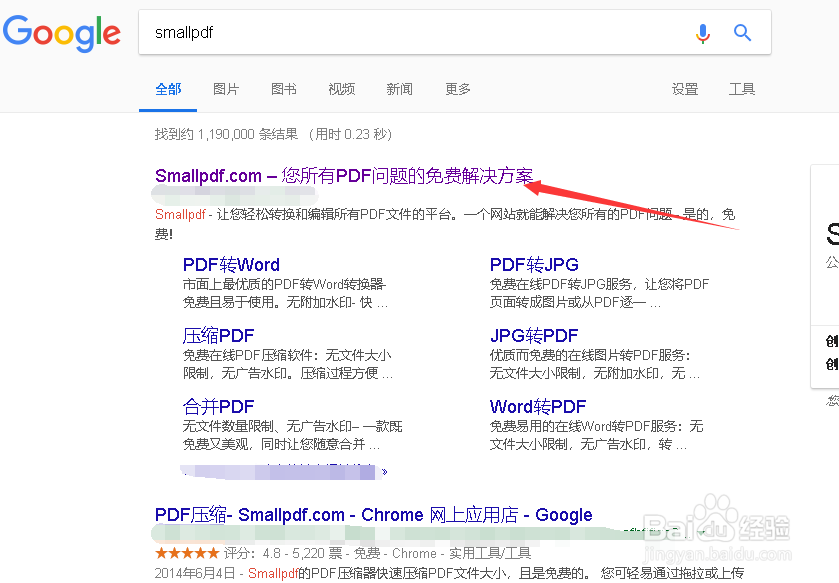The width and height of the screenshot is (839, 583).
Task: Open the Word转PDF sitelink
Action: pyautogui.click(x=538, y=406)
